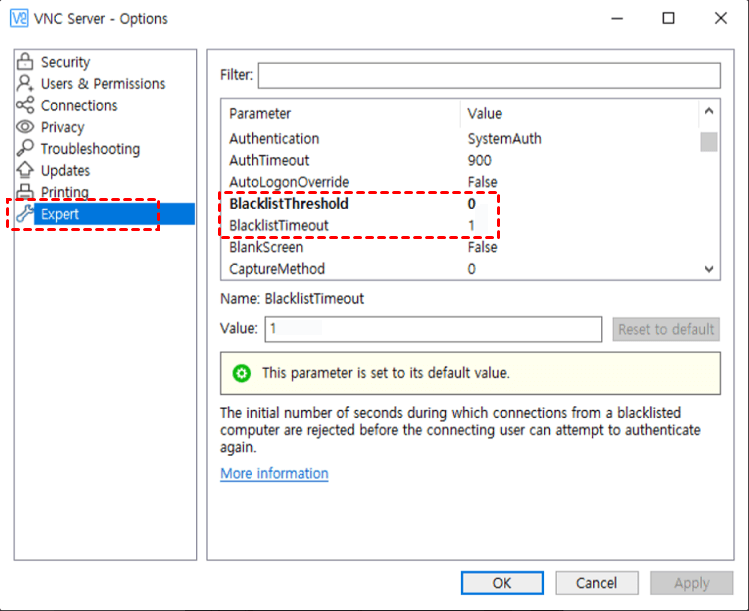
Task: Click the VNC logo in title bar
Action: 19,19
